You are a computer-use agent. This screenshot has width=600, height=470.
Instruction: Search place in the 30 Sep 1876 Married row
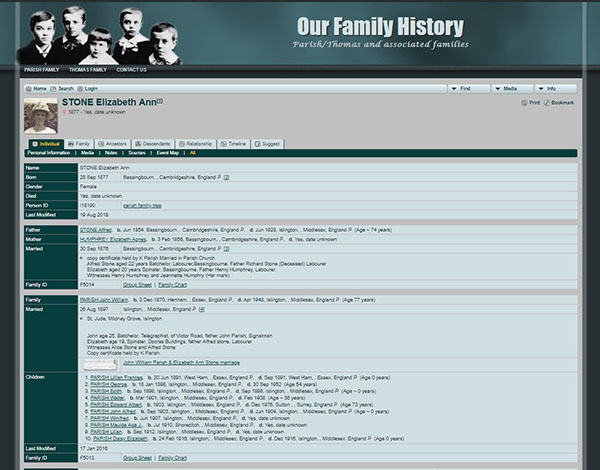(219, 248)
